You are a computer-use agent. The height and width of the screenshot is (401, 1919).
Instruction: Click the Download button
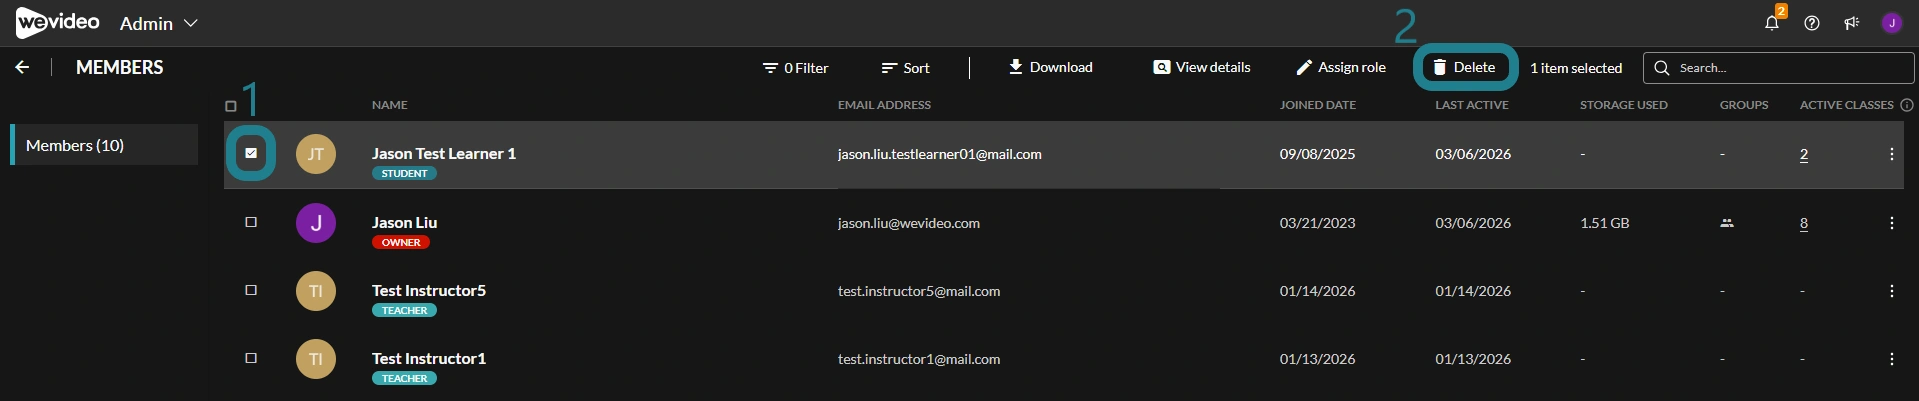(1050, 67)
